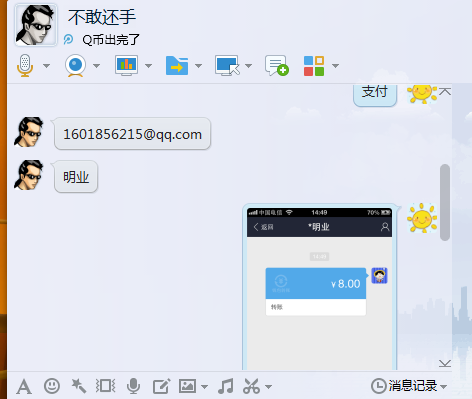Create discussion group with chat plus icon
The image size is (472, 399).
[x=277, y=65]
